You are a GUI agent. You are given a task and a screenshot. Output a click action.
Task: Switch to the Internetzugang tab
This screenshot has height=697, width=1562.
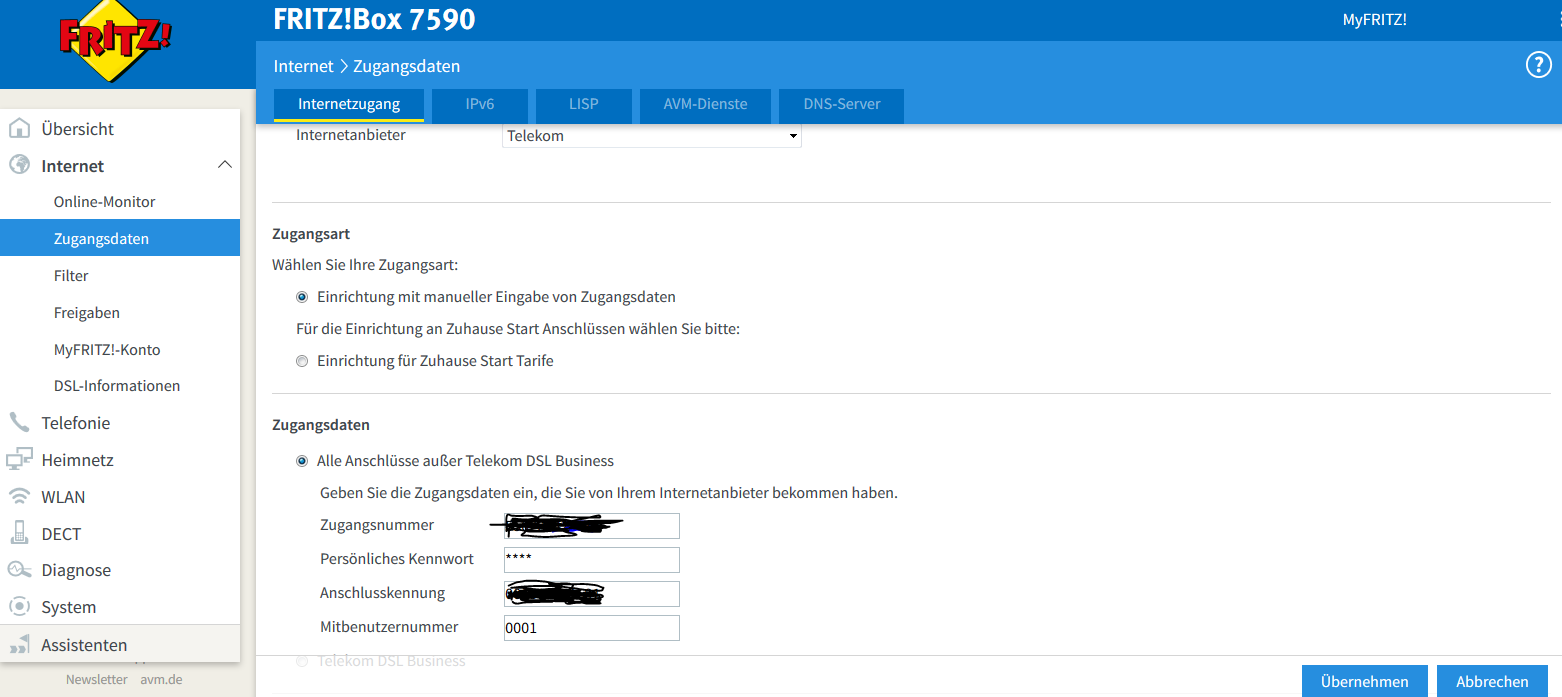(349, 104)
